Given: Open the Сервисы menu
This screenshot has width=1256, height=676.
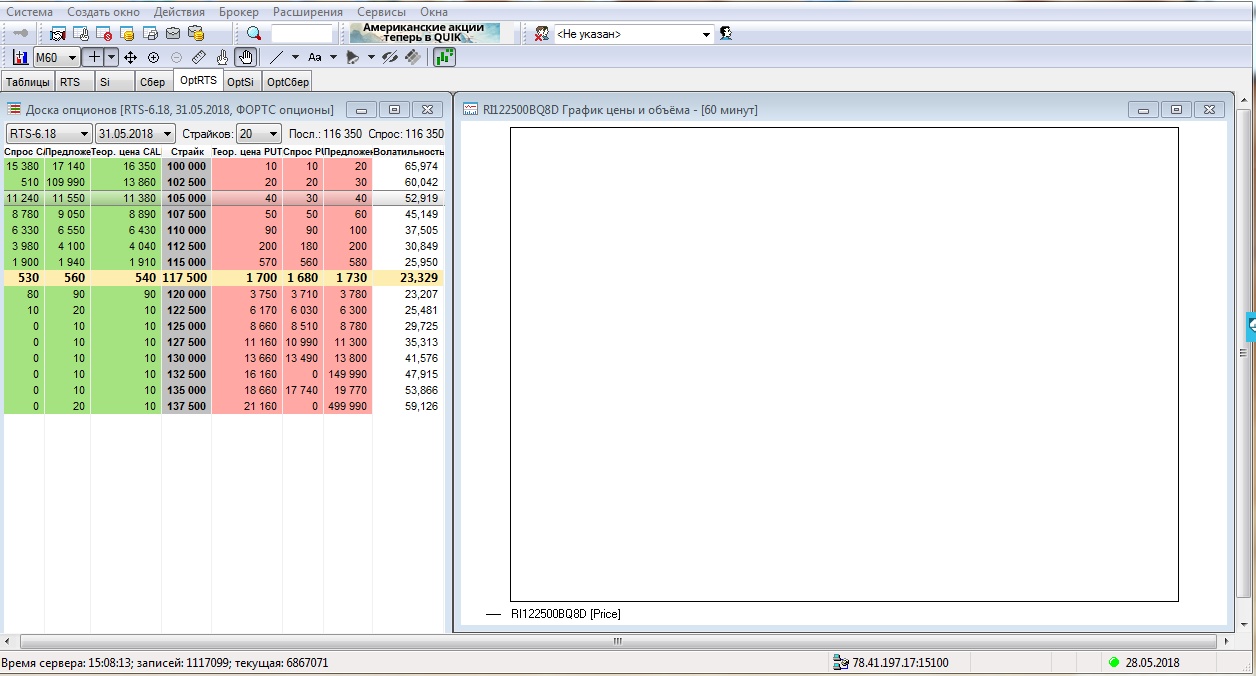Looking at the screenshot, I should (x=381, y=12).
